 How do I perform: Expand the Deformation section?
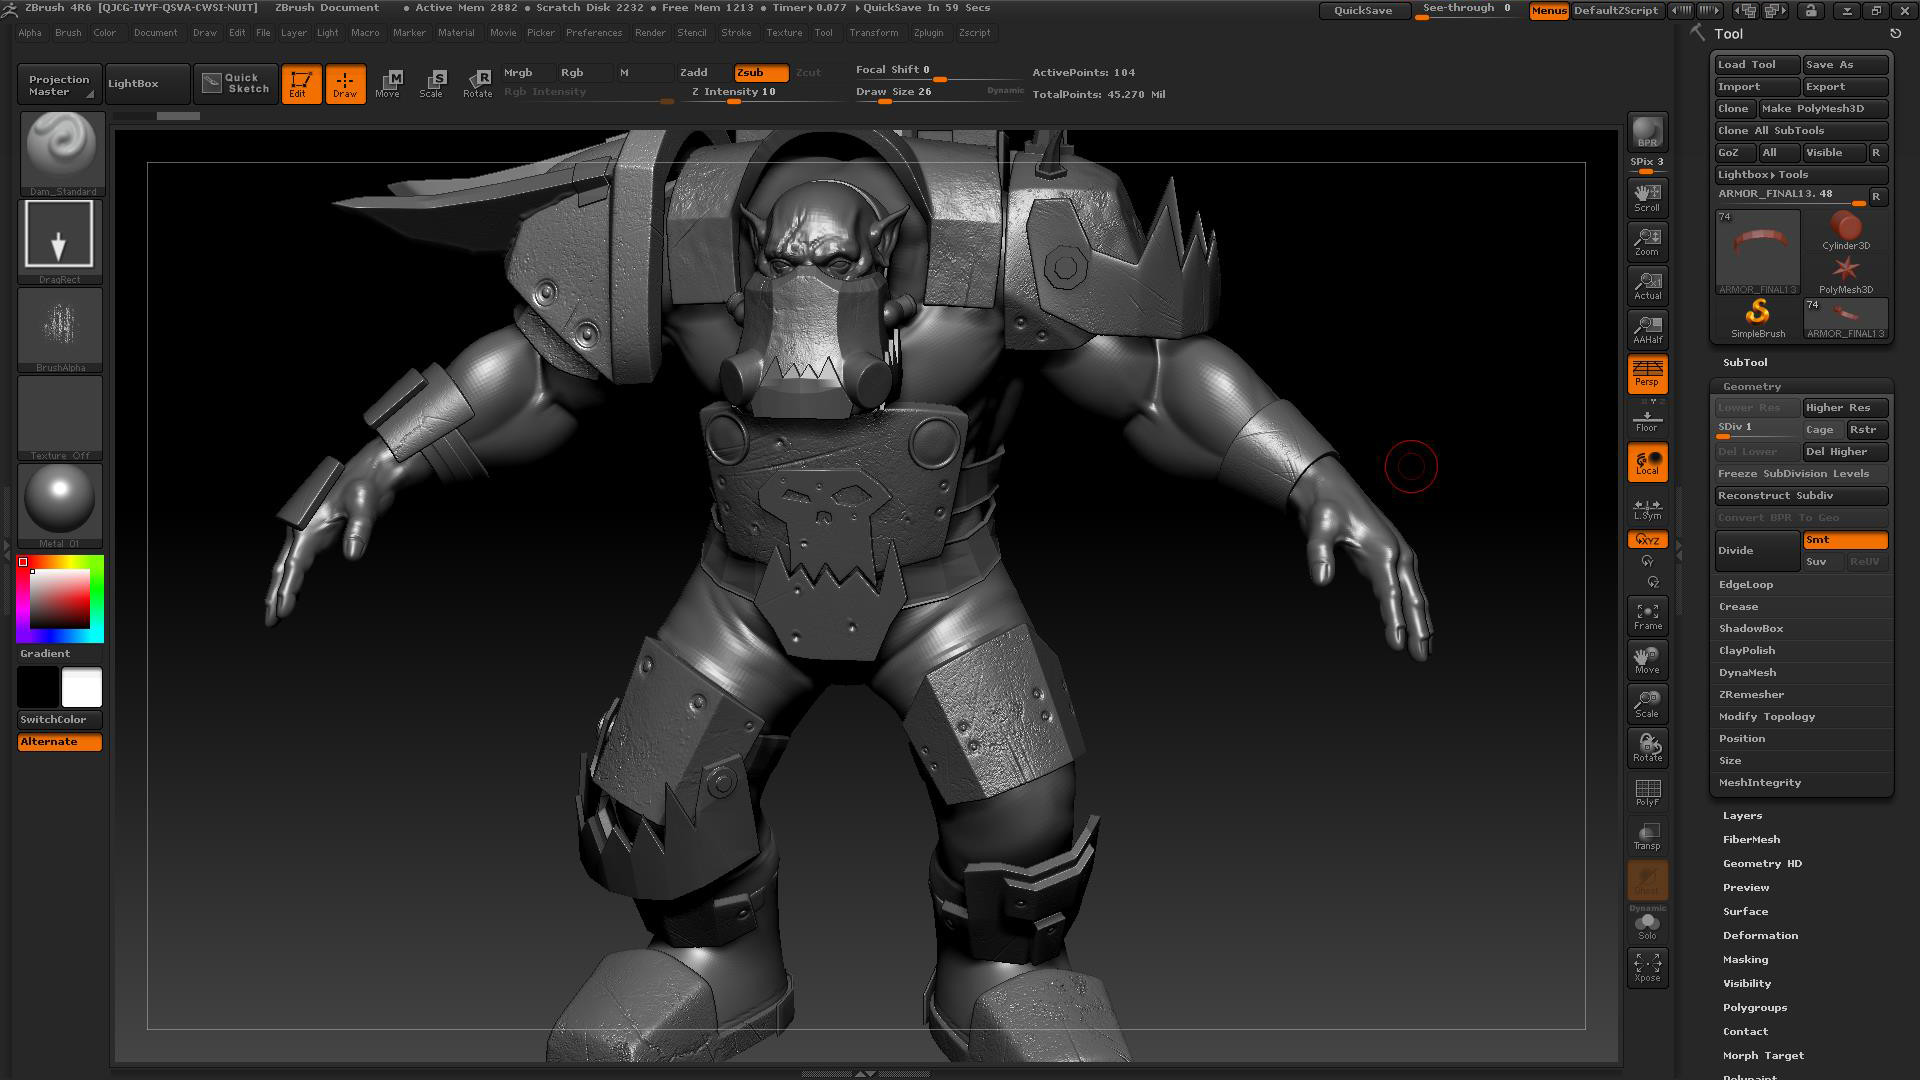click(x=1760, y=936)
